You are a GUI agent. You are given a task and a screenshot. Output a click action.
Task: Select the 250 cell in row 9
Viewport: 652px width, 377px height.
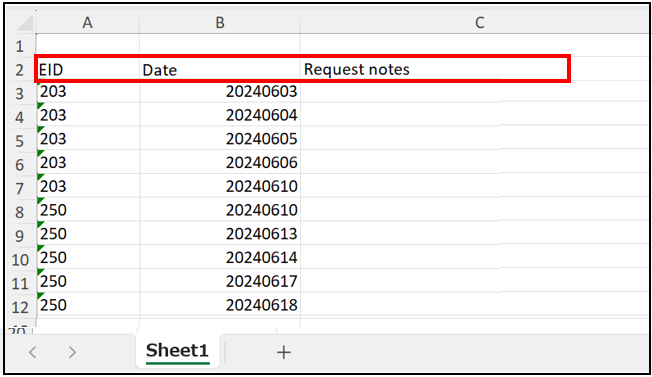(x=88, y=234)
